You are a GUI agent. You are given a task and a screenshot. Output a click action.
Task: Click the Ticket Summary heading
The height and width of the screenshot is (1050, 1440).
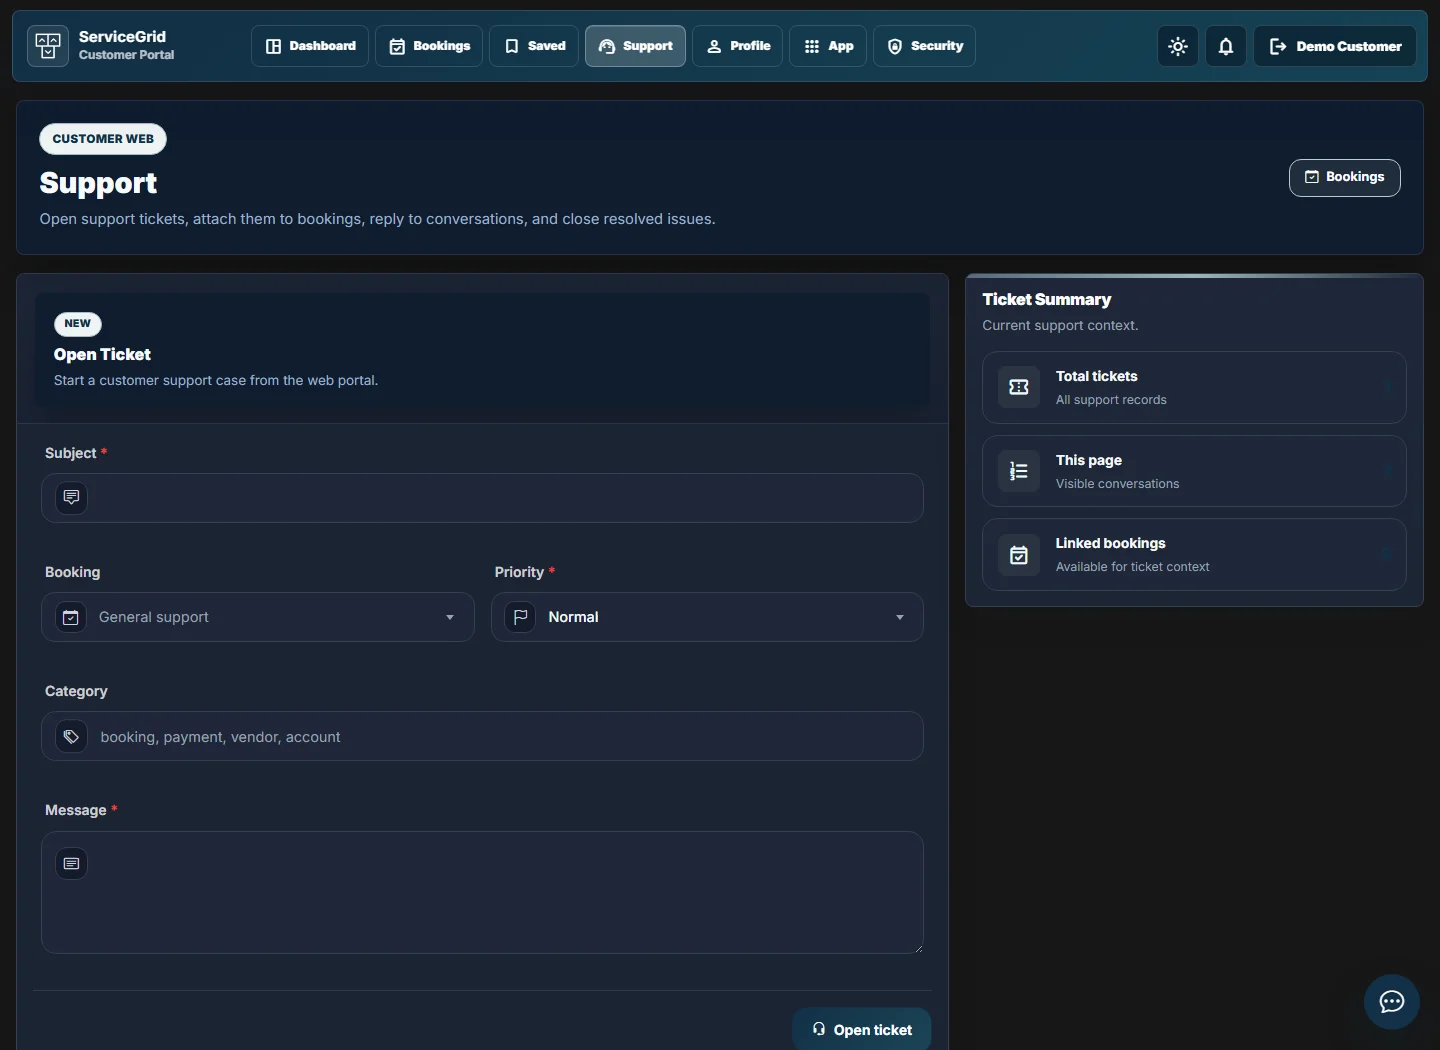(1047, 299)
